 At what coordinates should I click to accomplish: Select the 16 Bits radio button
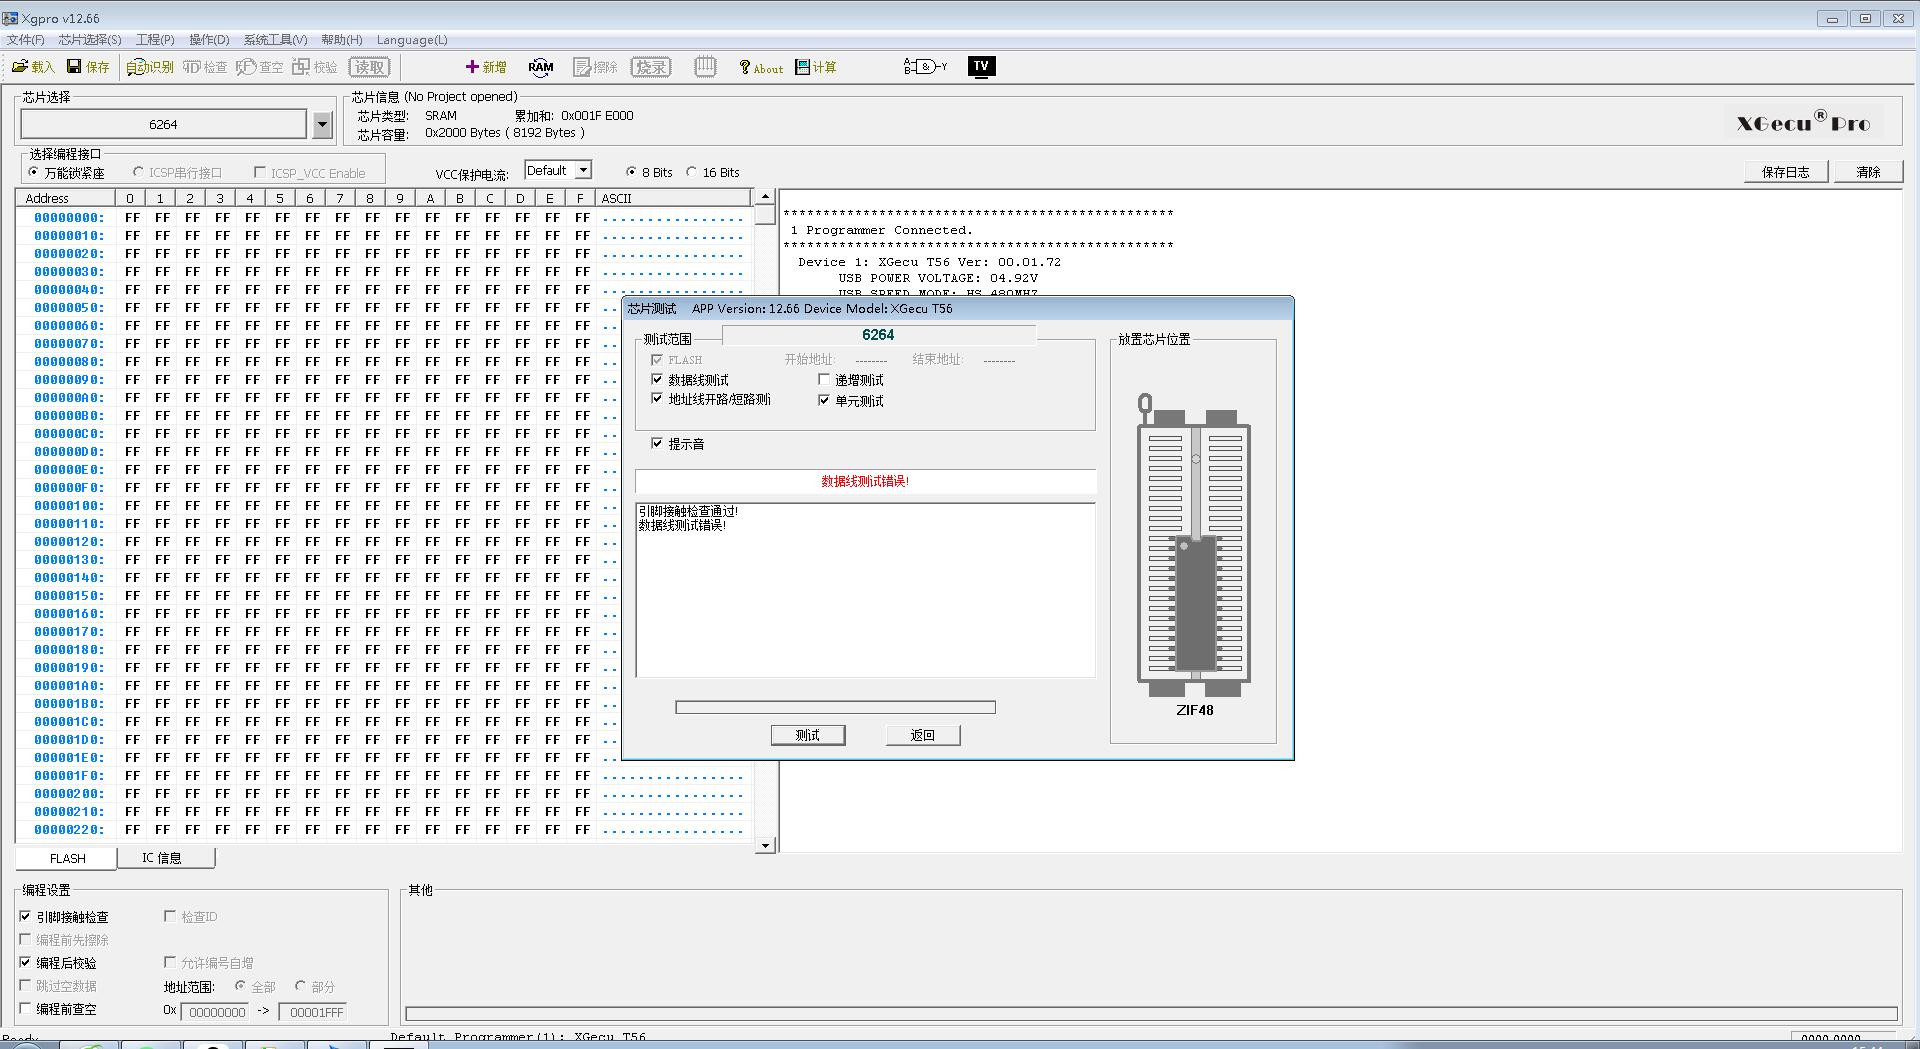click(x=692, y=172)
